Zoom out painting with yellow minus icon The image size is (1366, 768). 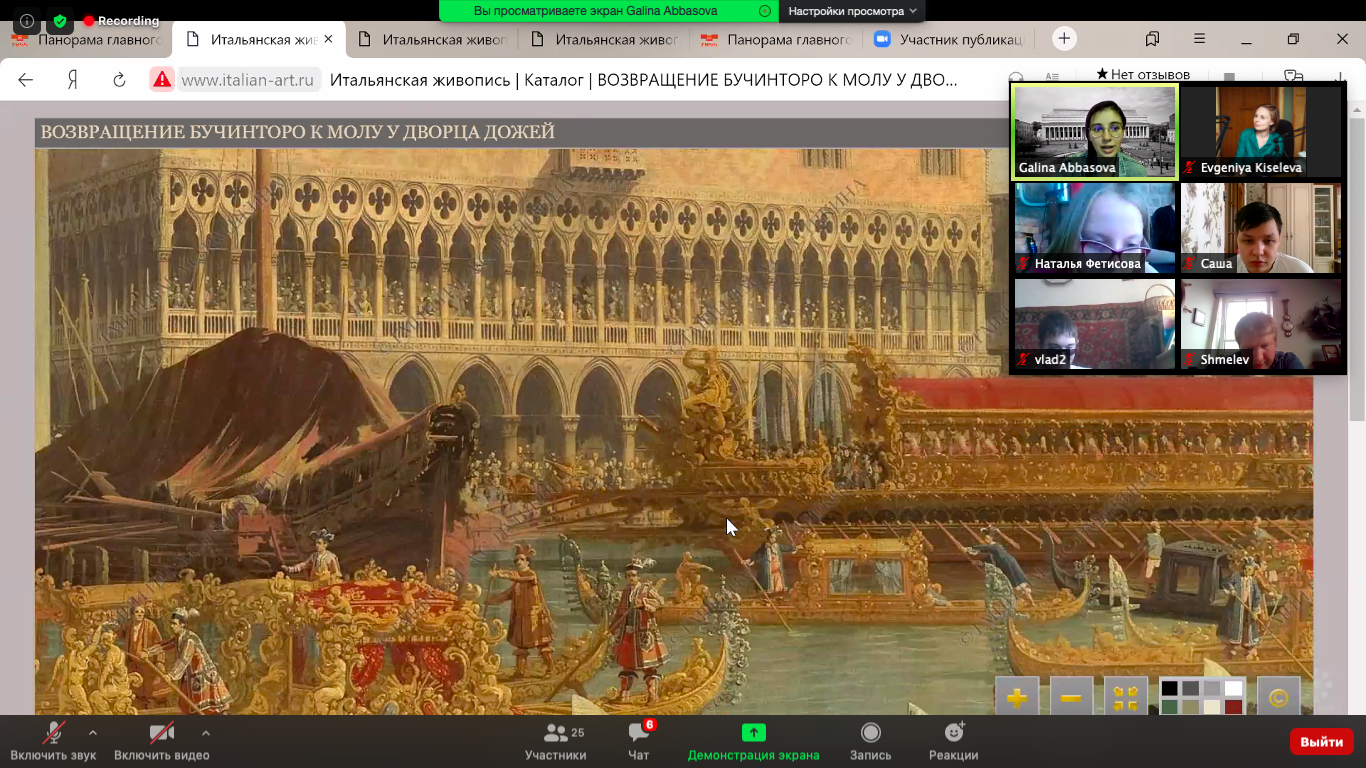(1071, 698)
